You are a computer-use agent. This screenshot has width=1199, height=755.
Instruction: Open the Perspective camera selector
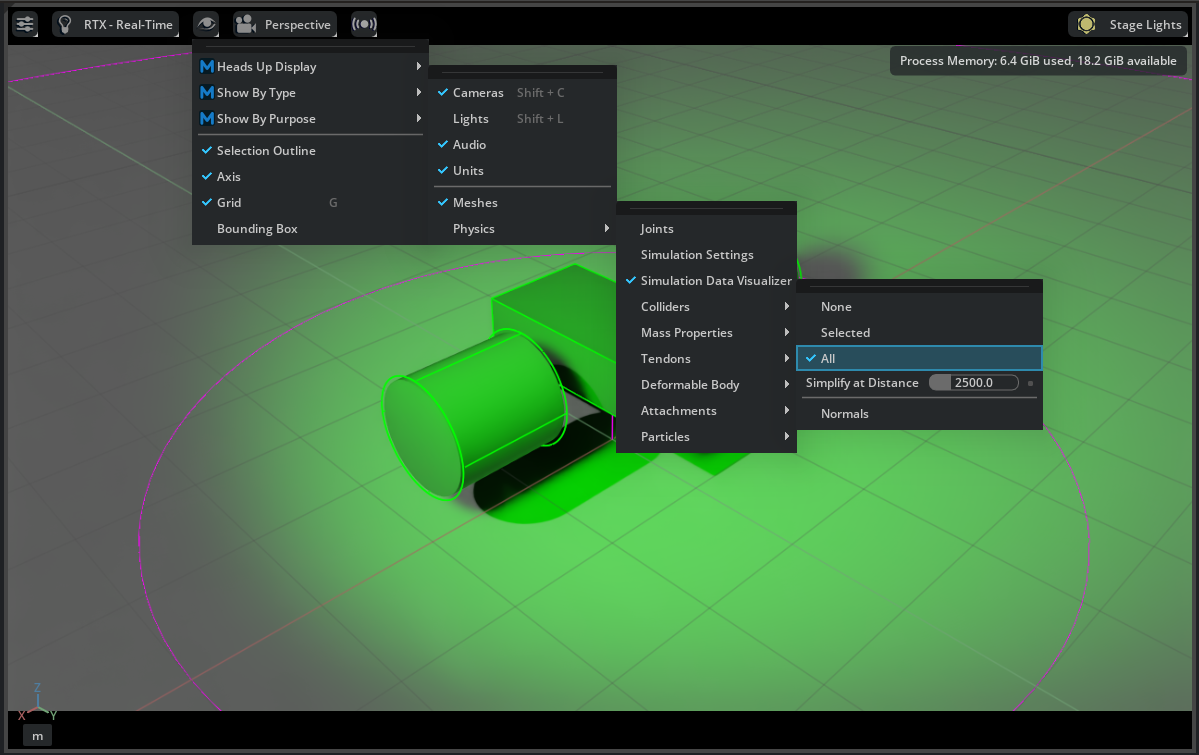coord(285,24)
